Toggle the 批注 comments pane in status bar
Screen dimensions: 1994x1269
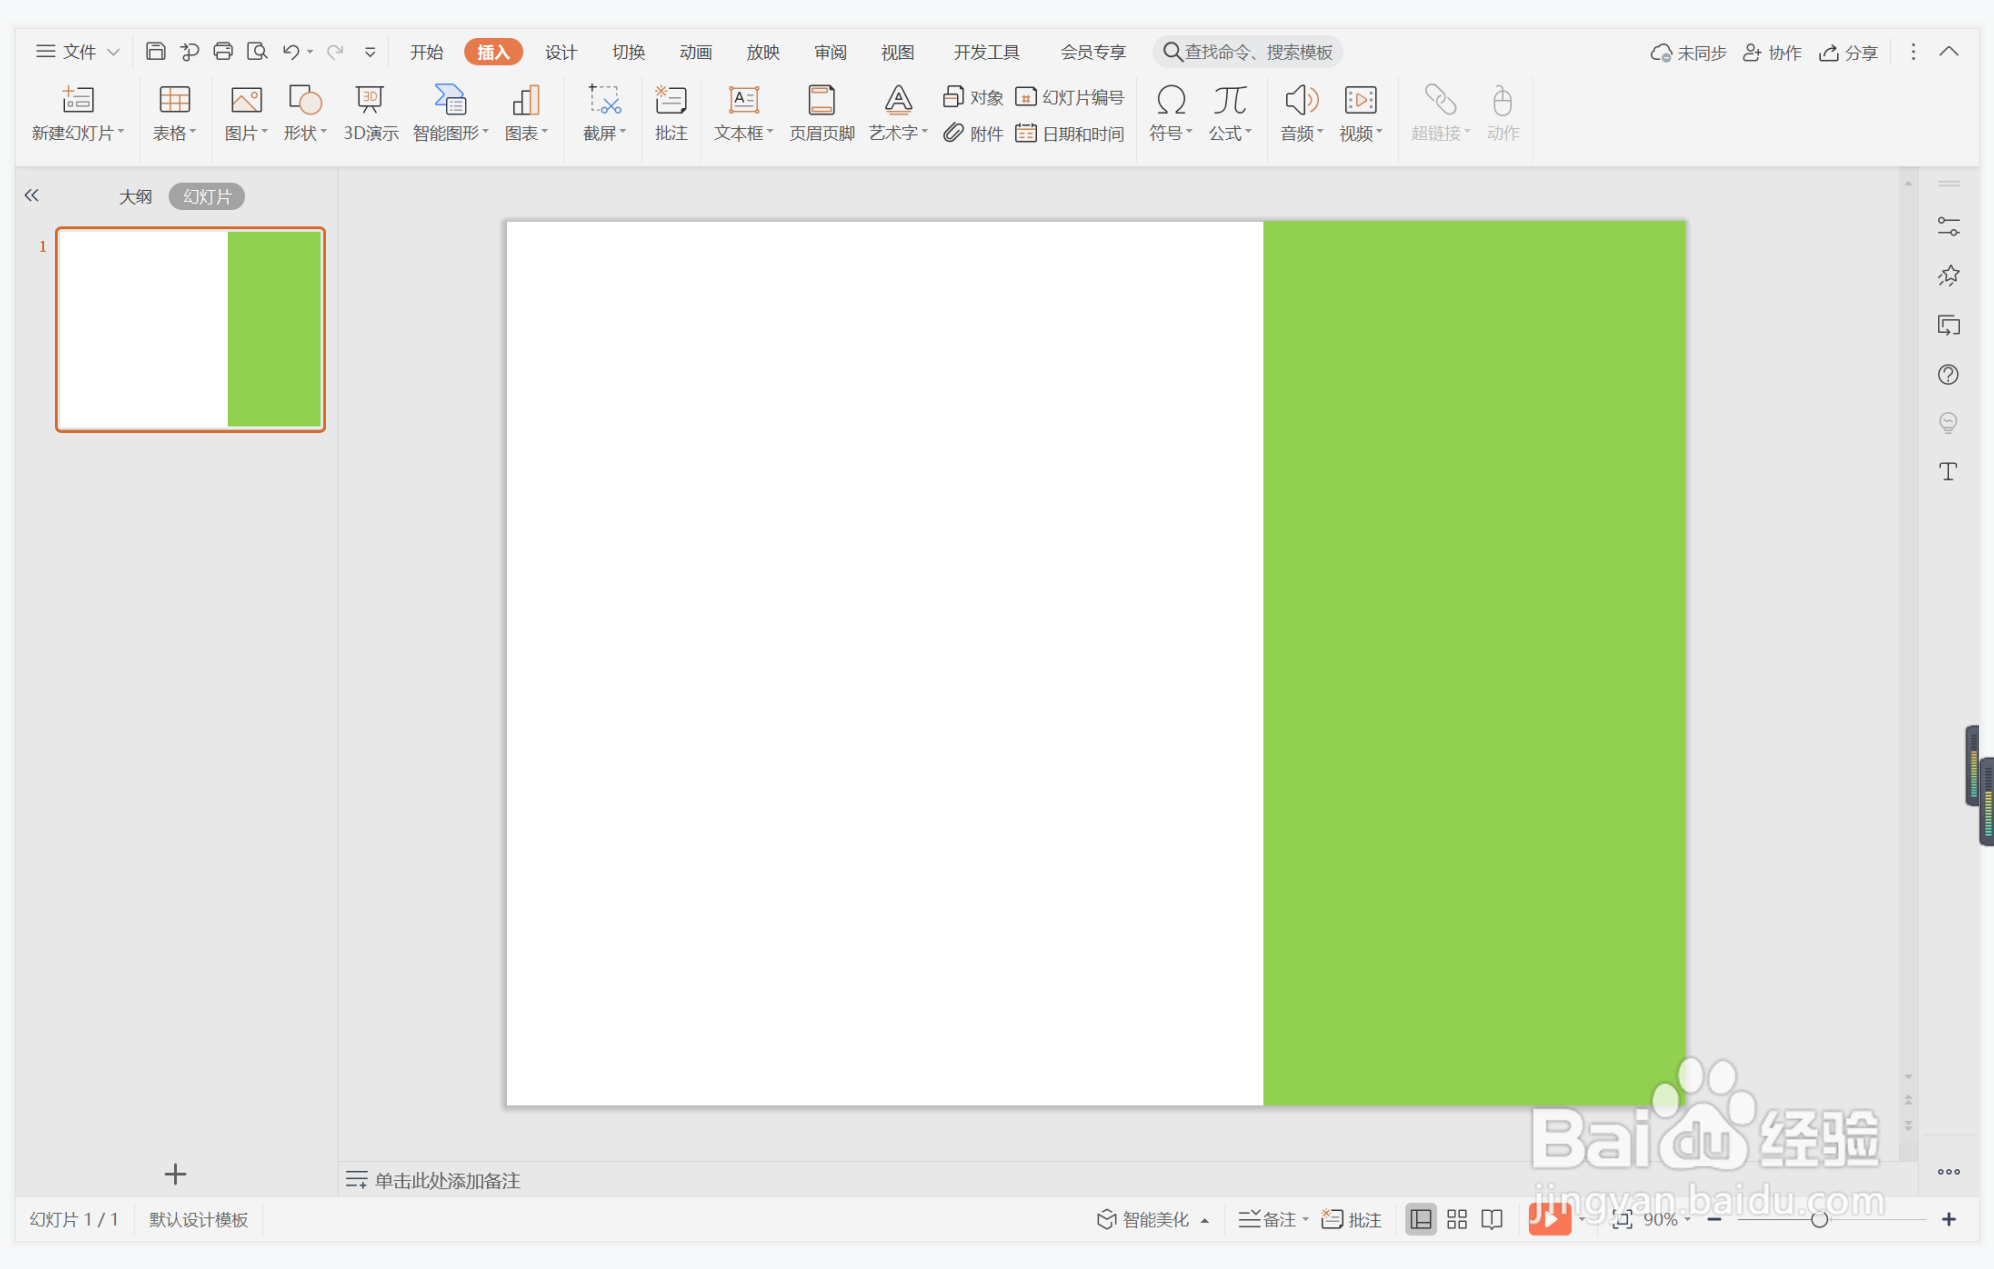(1351, 1219)
